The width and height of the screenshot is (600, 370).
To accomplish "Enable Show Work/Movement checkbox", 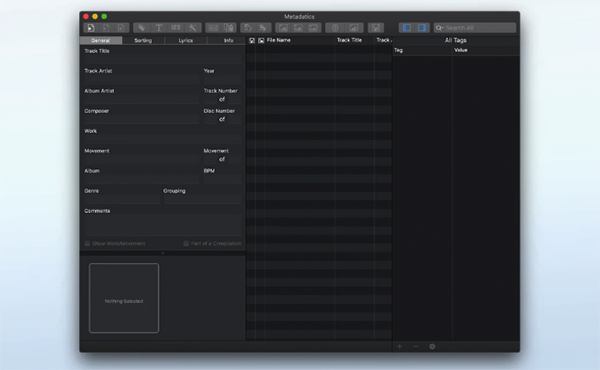I will [87, 243].
